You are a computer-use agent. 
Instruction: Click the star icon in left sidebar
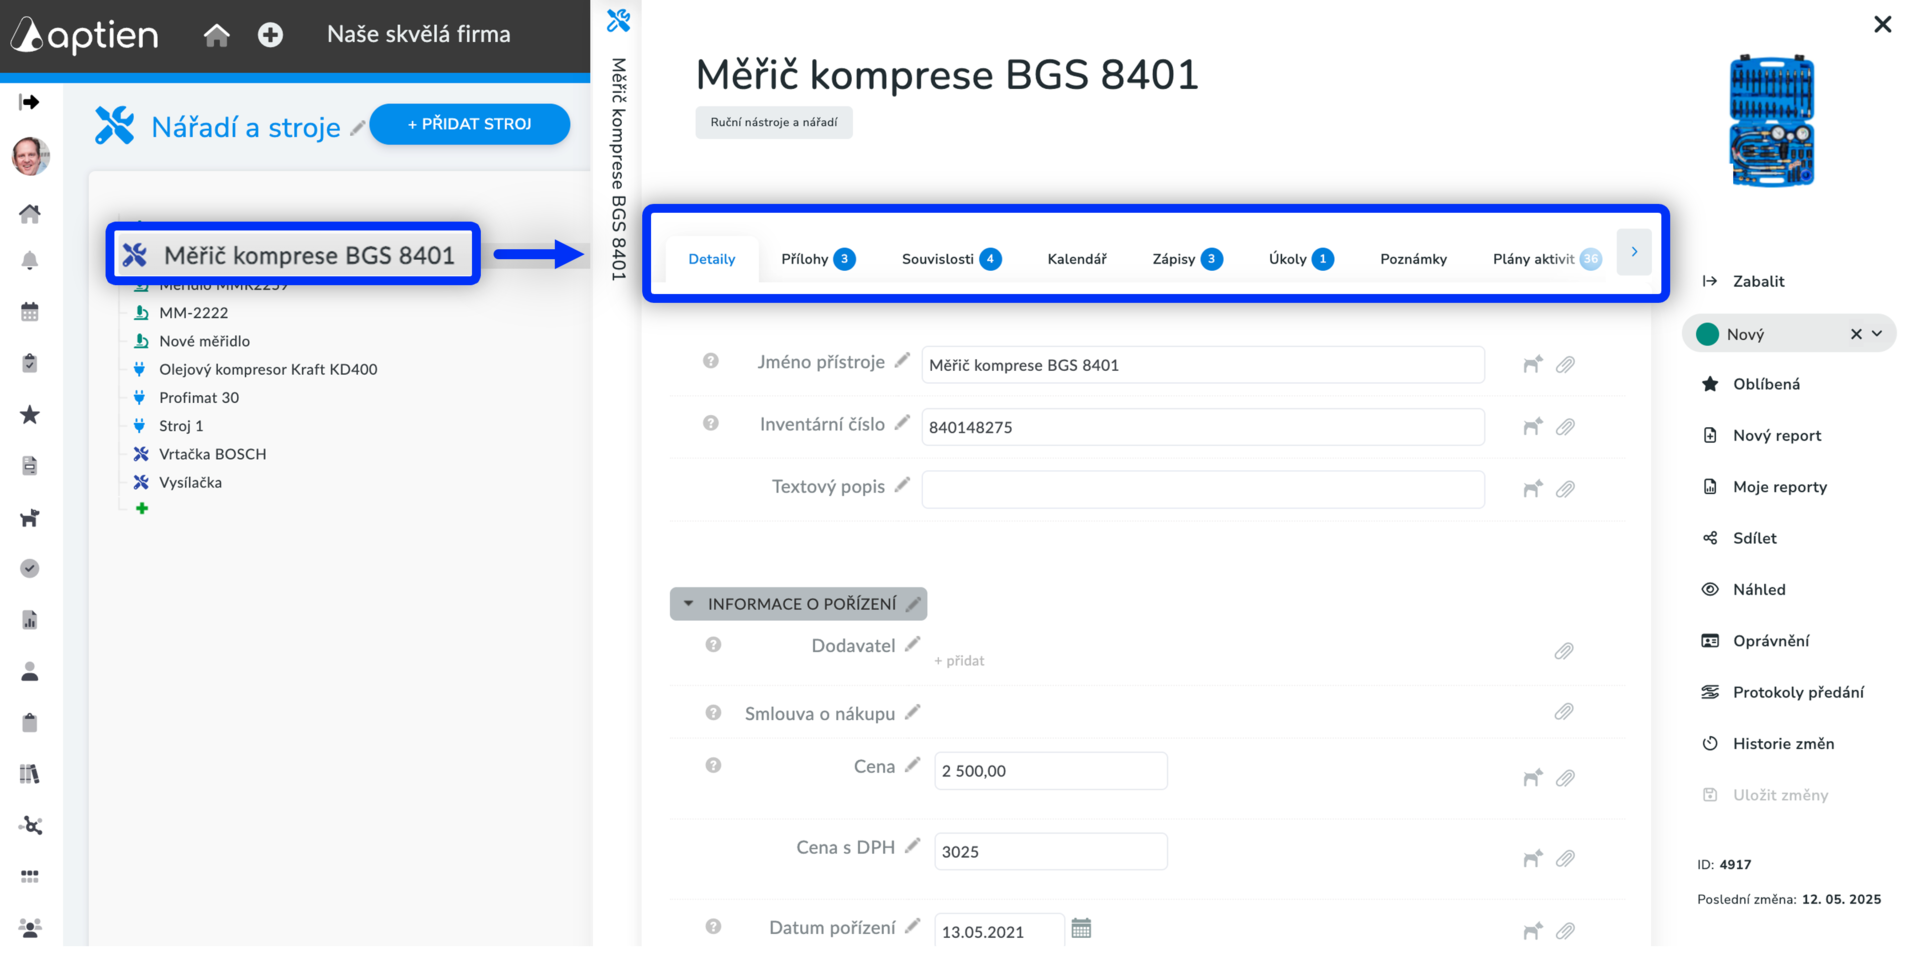30,415
